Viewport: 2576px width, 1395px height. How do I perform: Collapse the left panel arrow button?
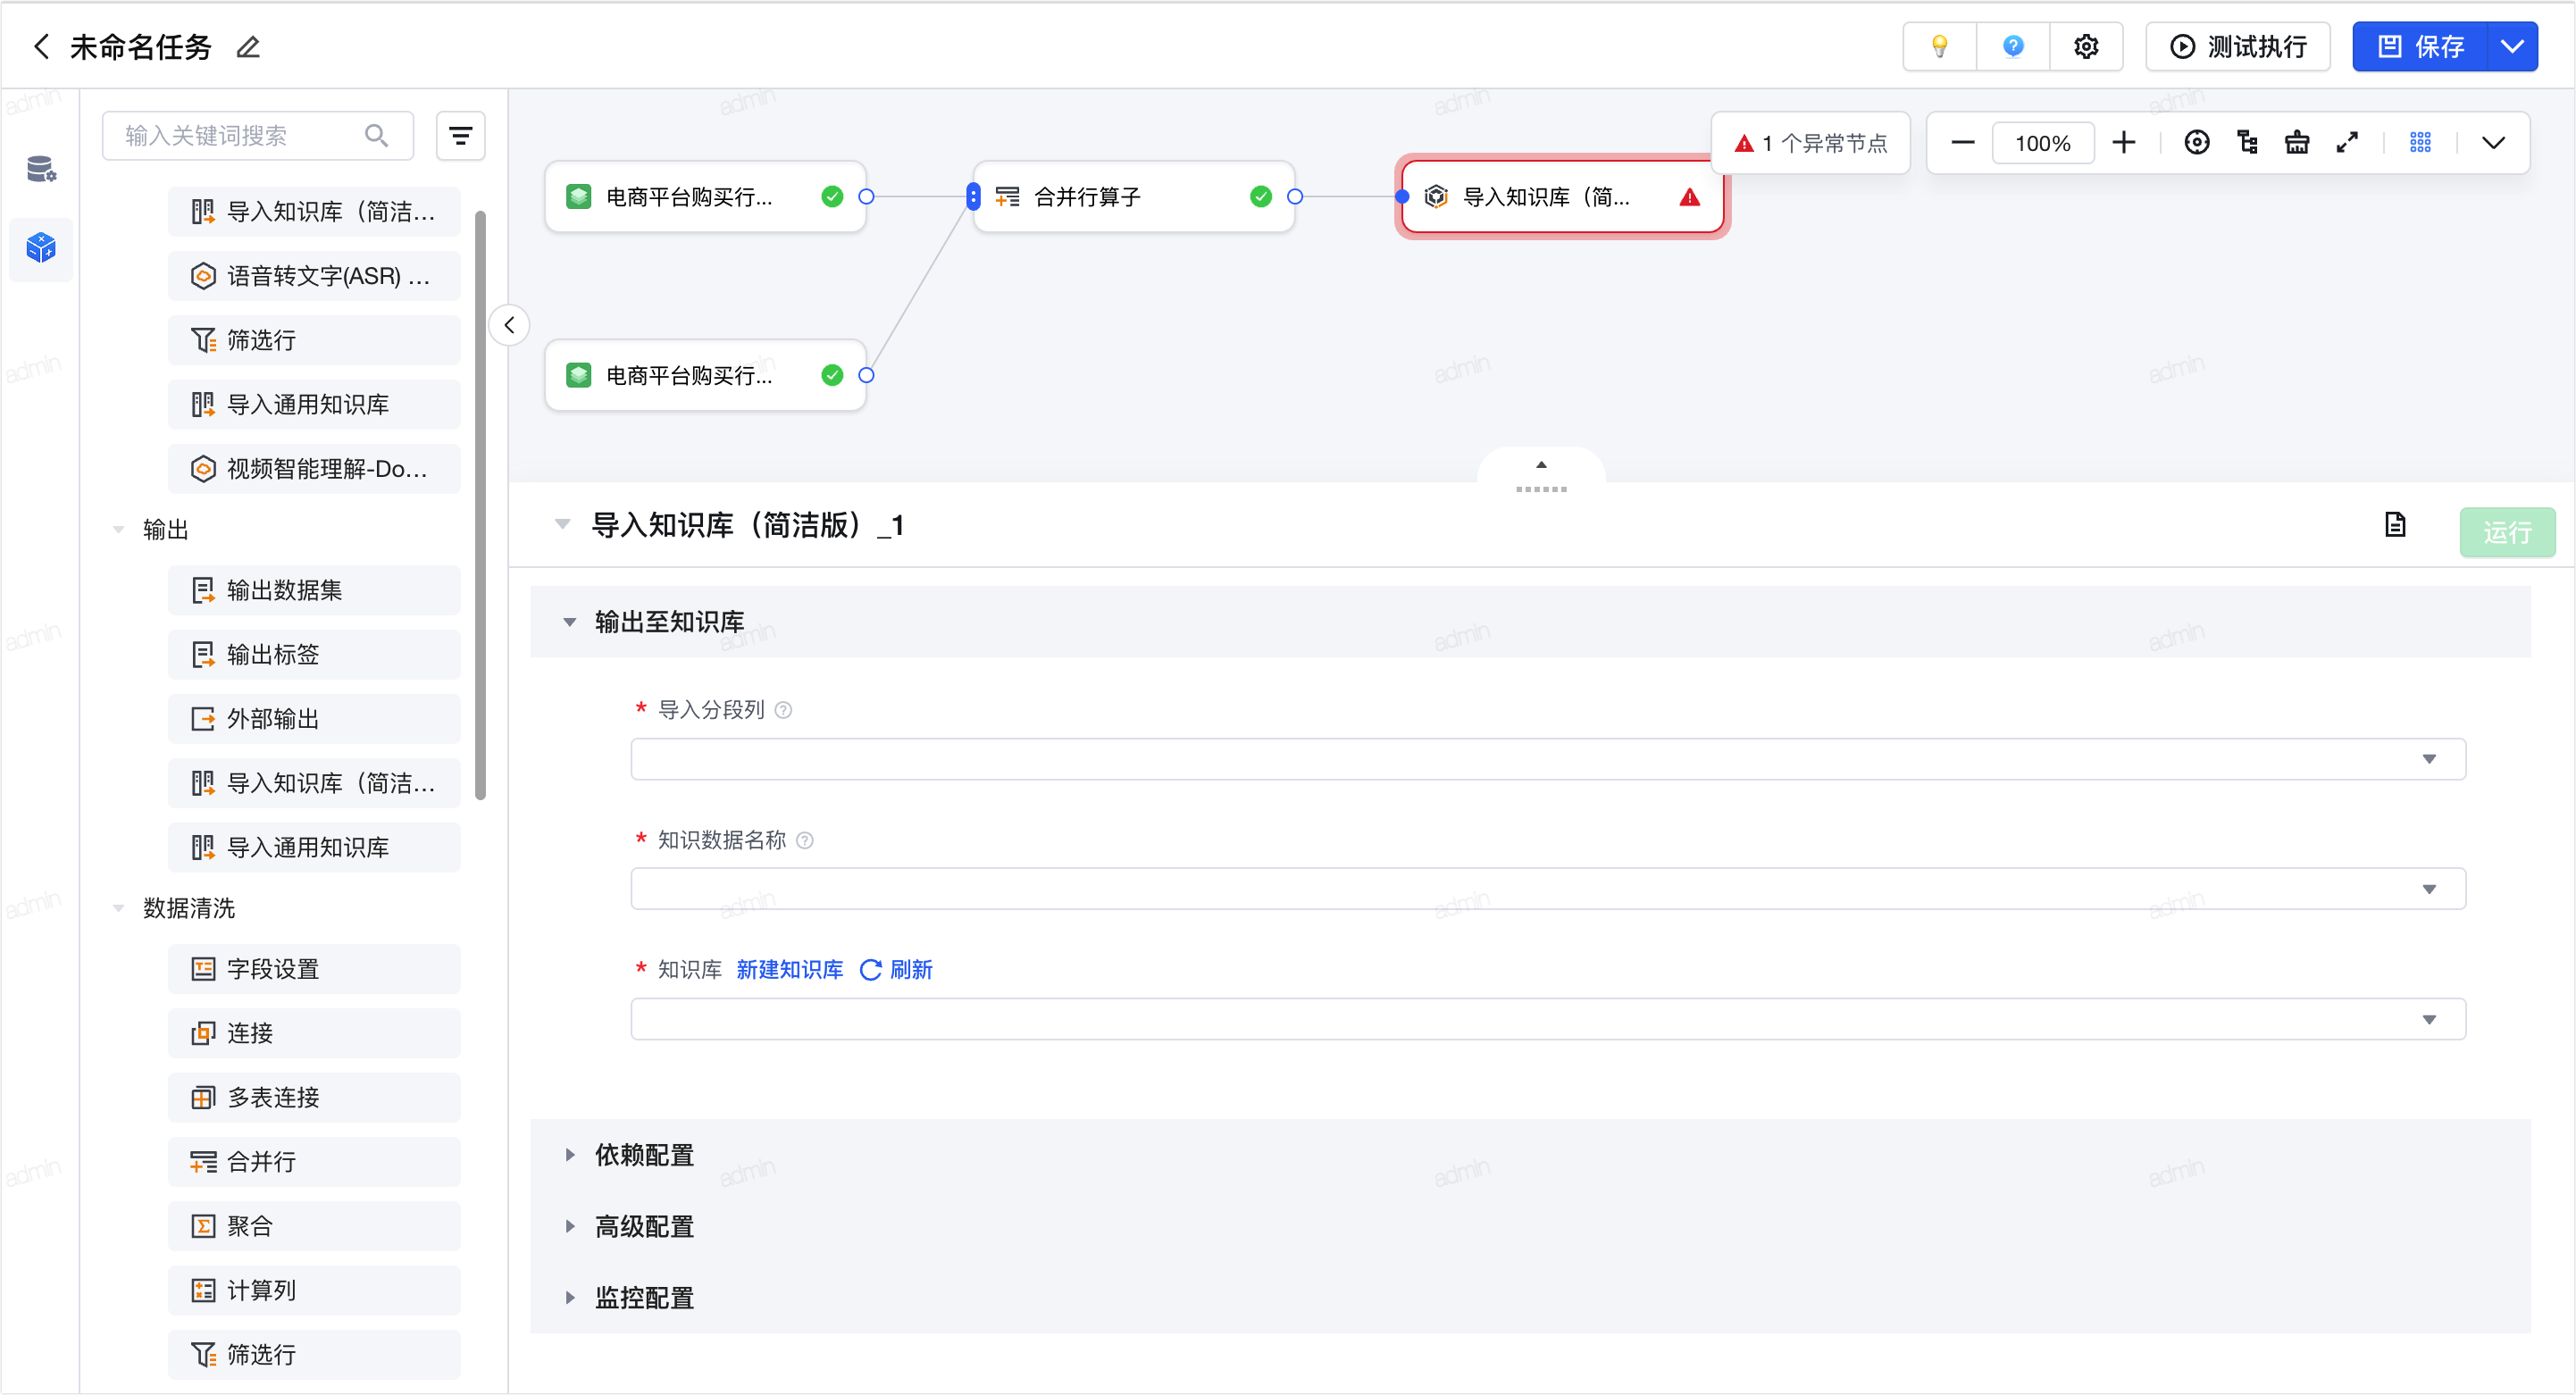pyautogui.click(x=509, y=324)
